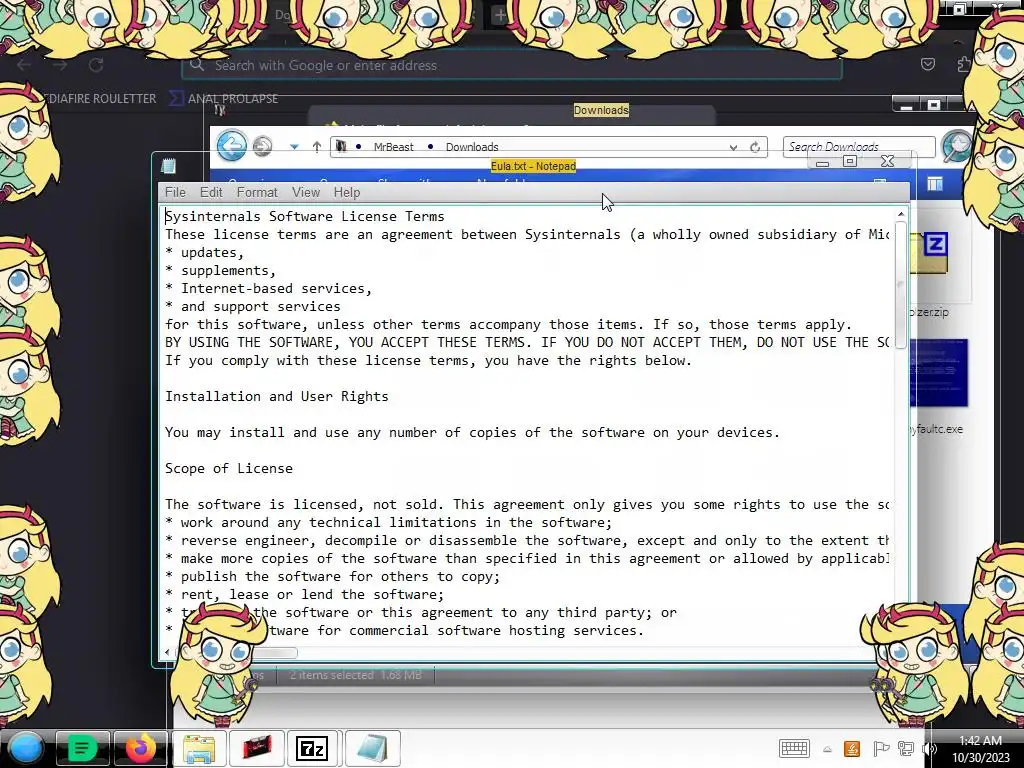Select Downloads in Explorer address path
Screen dimensions: 1024x768
[472, 147]
